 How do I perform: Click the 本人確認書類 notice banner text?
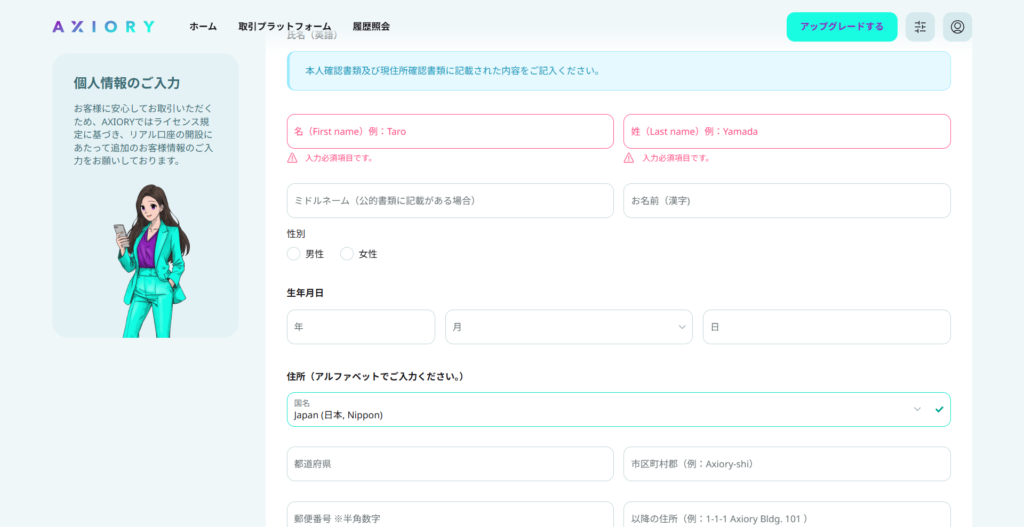click(x=453, y=71)
